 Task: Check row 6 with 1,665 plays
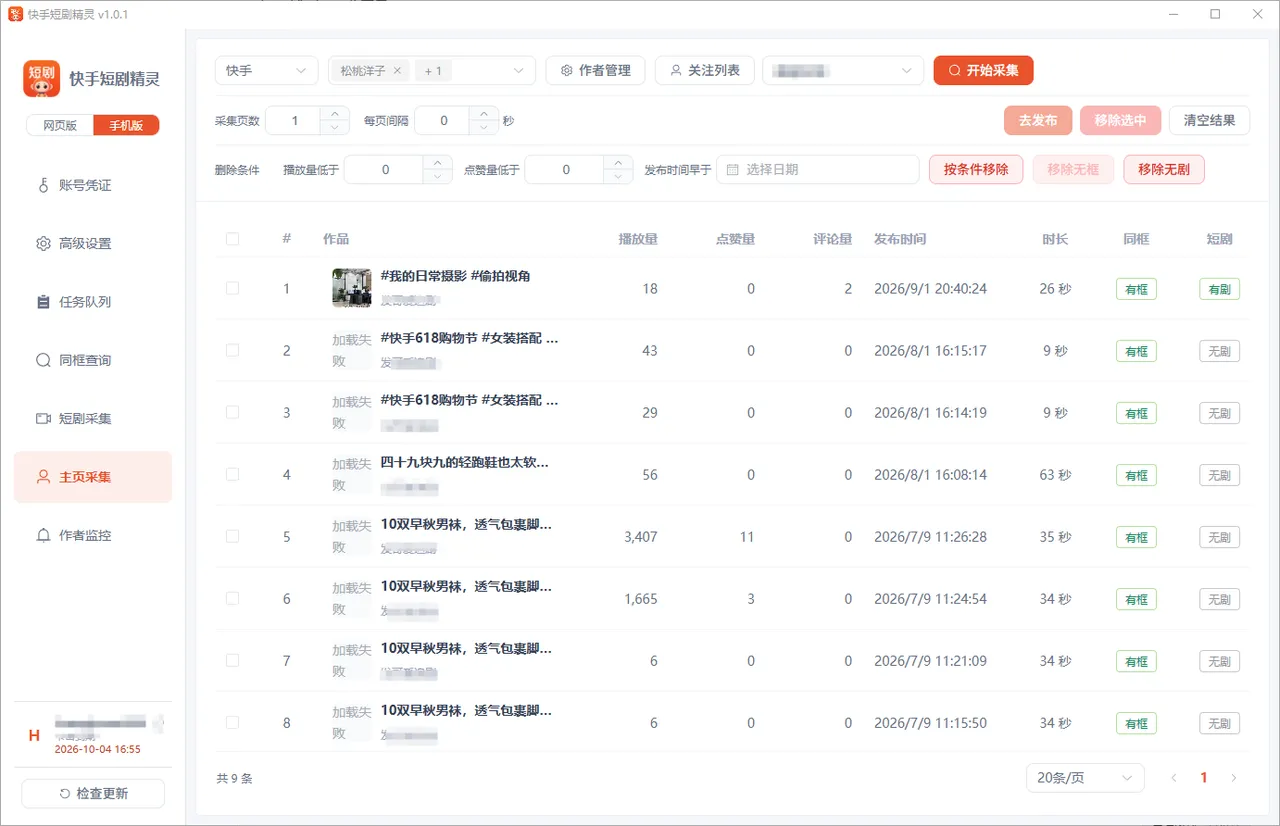(233, 598)
